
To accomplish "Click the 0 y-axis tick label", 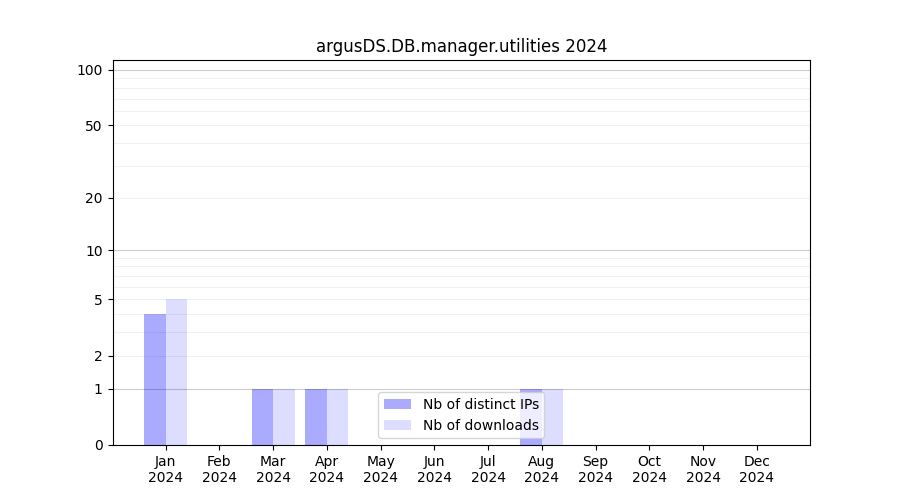I will [98, 445].
